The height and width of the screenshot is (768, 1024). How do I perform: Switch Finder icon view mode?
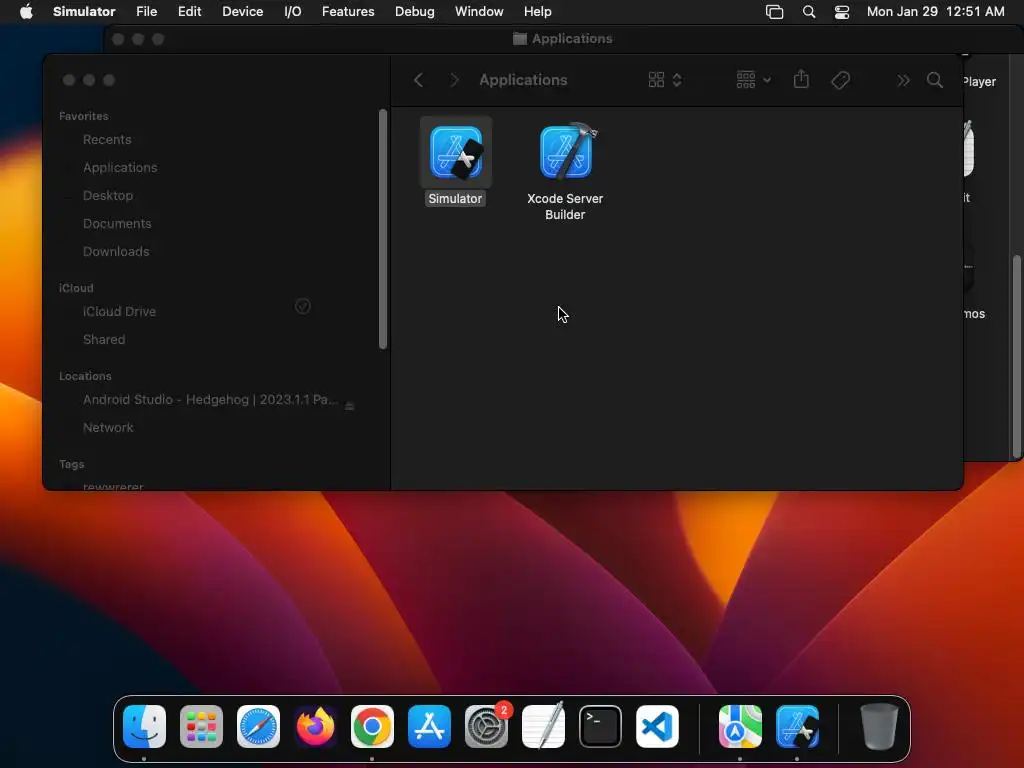(665, 80)
